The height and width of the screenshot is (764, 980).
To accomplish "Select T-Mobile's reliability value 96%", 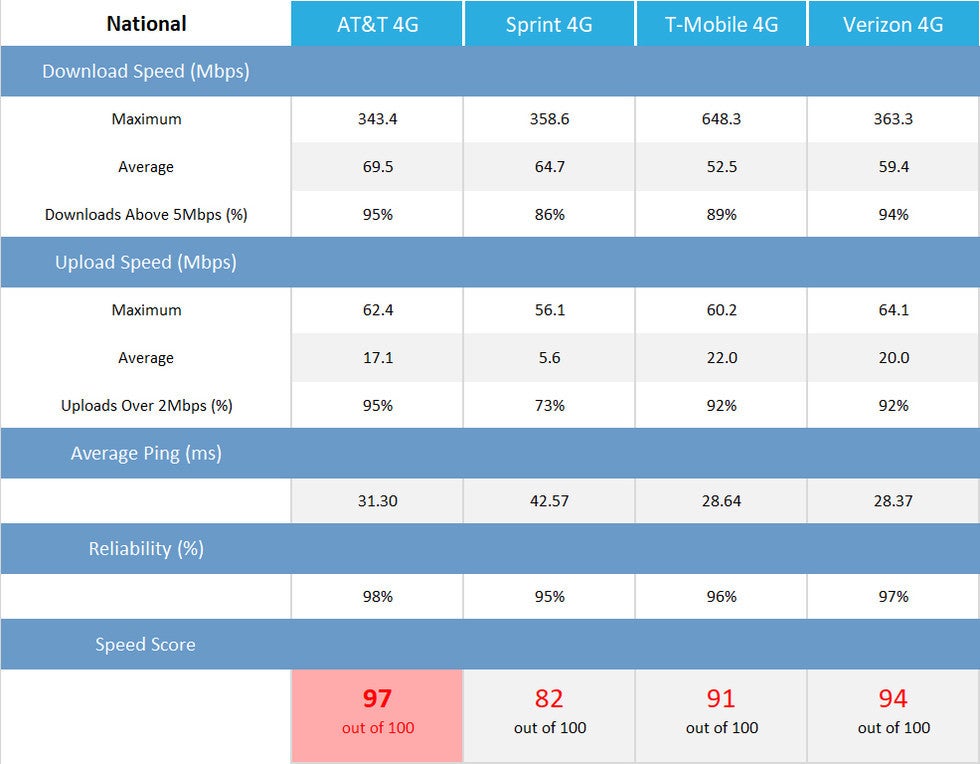I will [x=721, y=597].
